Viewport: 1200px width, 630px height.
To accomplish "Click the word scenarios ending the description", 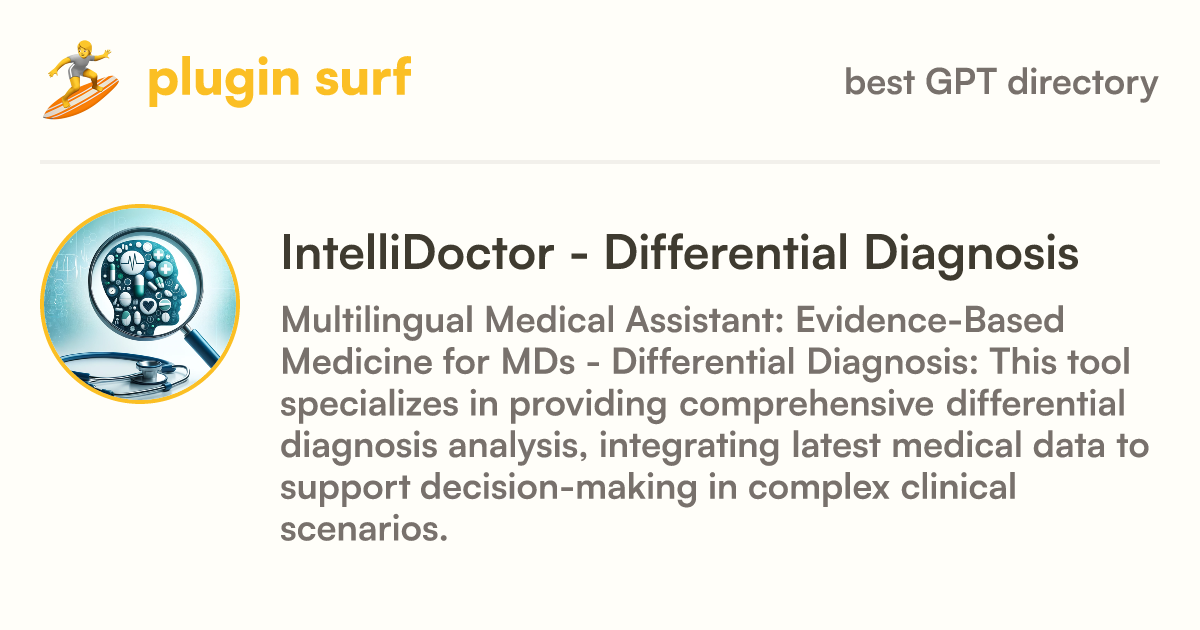I will point(363,530).
